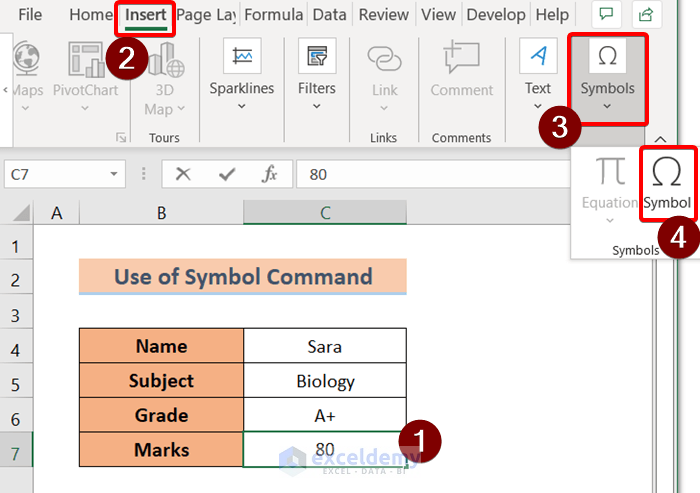The height and width of the screenshot is (493, 700).
Task: Click the Share button in title area
Action: pos(648,15)
